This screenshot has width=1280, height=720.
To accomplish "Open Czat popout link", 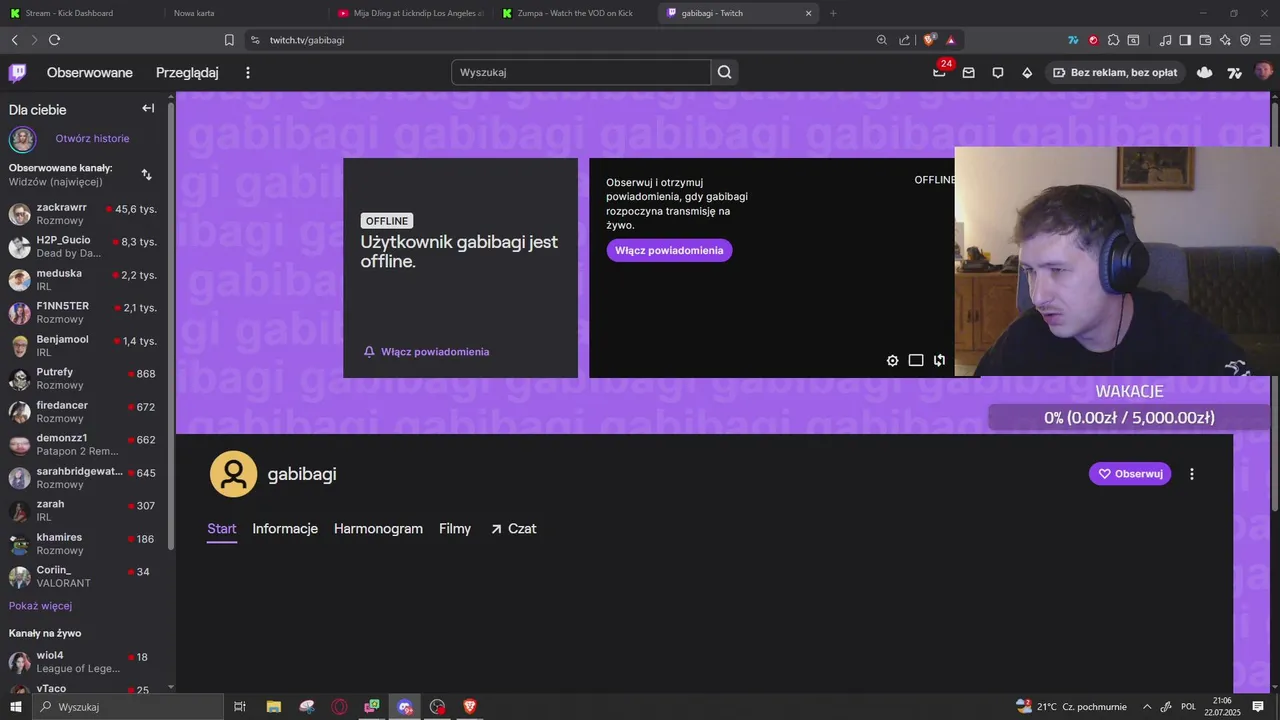I will pos(513,529).
